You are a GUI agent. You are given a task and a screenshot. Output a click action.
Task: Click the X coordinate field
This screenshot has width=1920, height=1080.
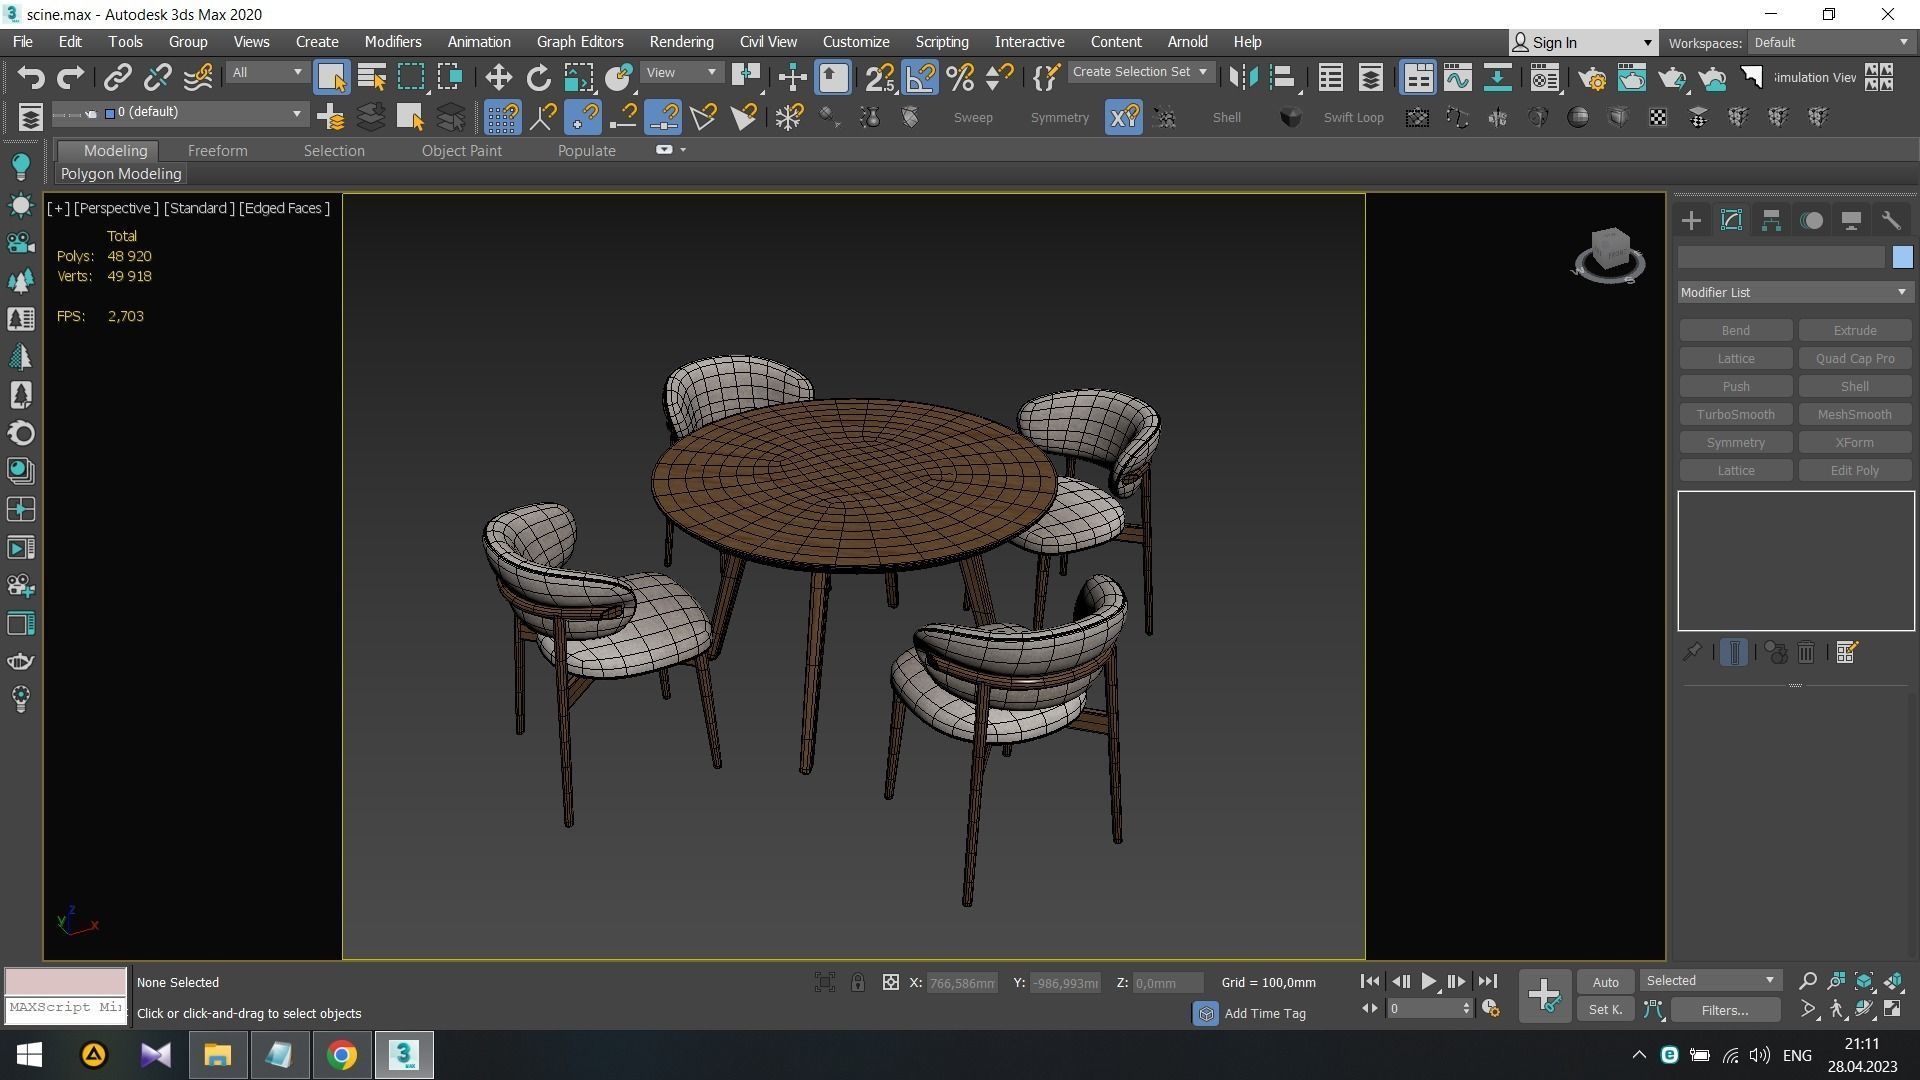tap(961, 983)
